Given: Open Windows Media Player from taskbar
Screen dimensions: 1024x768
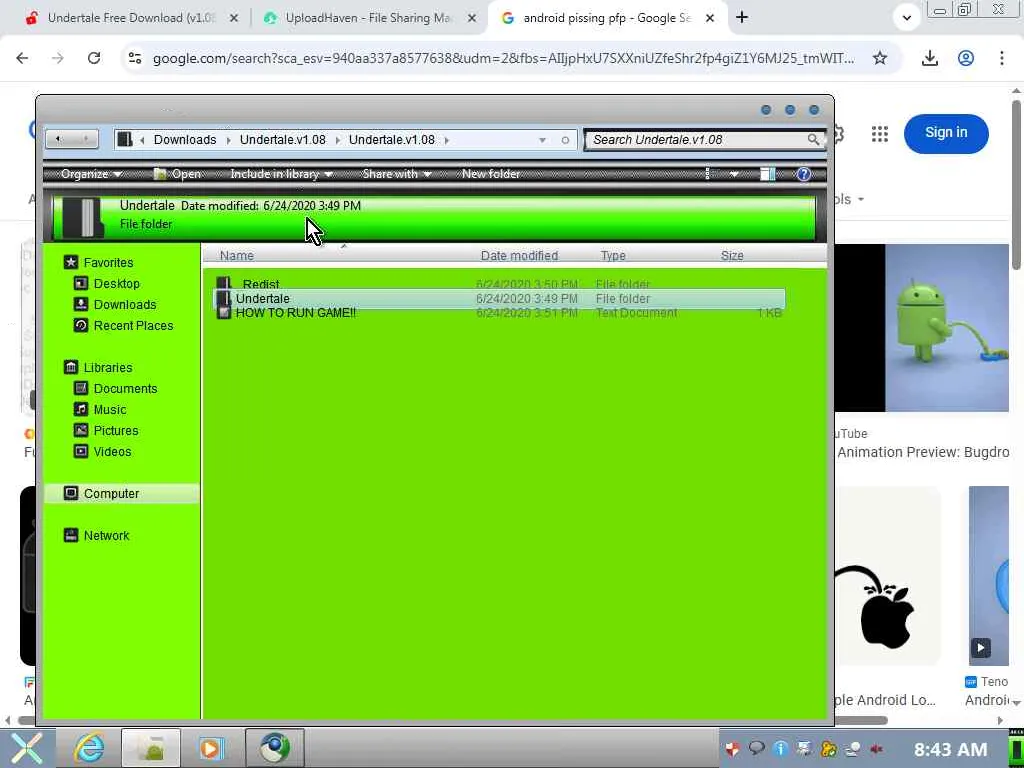Looking at the screenshot, I should (x=212, y=748).
